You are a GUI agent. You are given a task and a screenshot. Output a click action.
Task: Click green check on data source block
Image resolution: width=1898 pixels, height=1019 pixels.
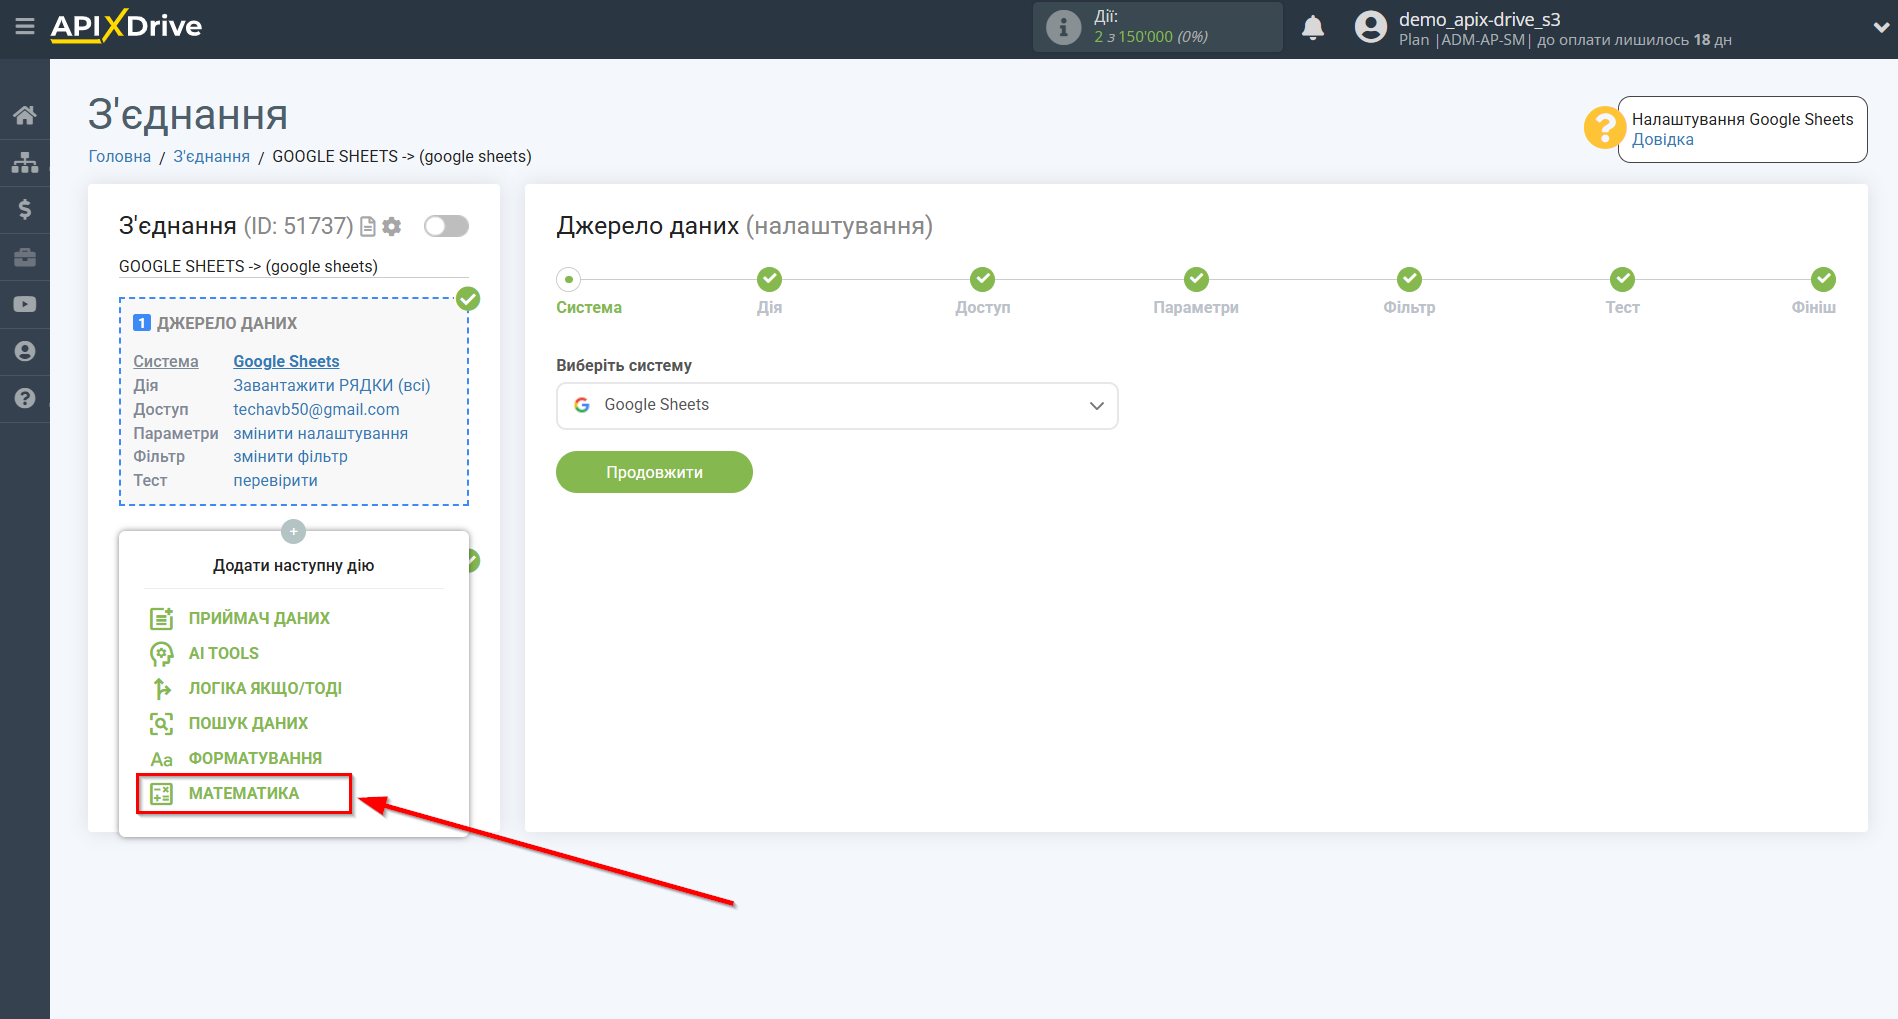click(468, 299)
